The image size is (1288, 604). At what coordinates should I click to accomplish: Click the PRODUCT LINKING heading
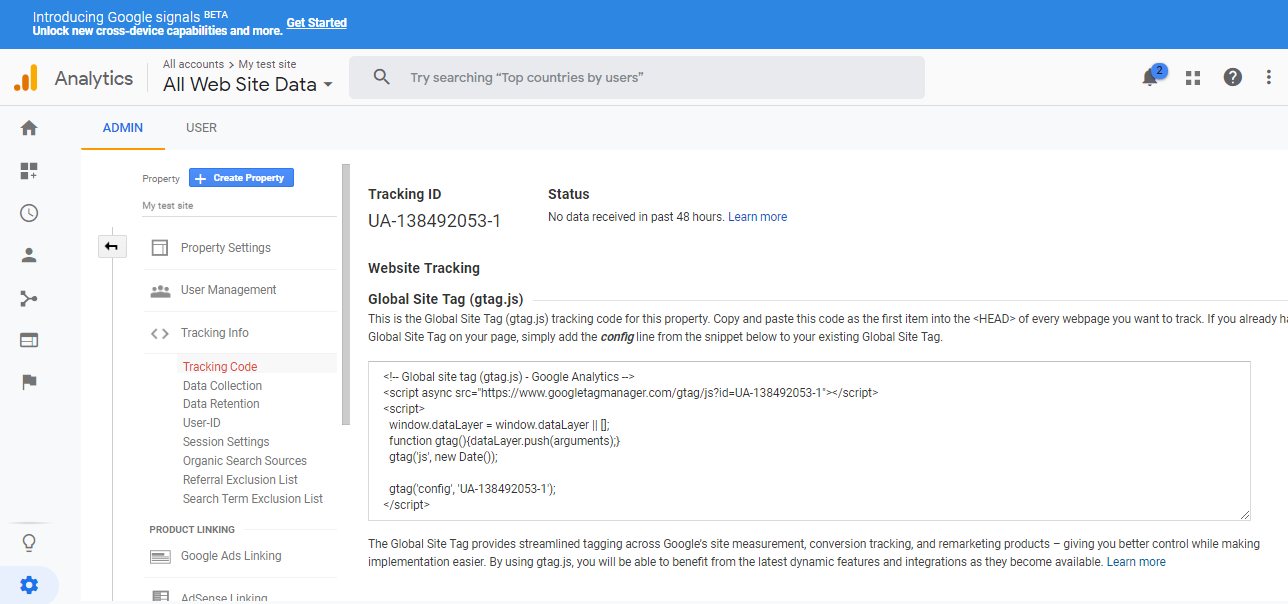point(192,529)
